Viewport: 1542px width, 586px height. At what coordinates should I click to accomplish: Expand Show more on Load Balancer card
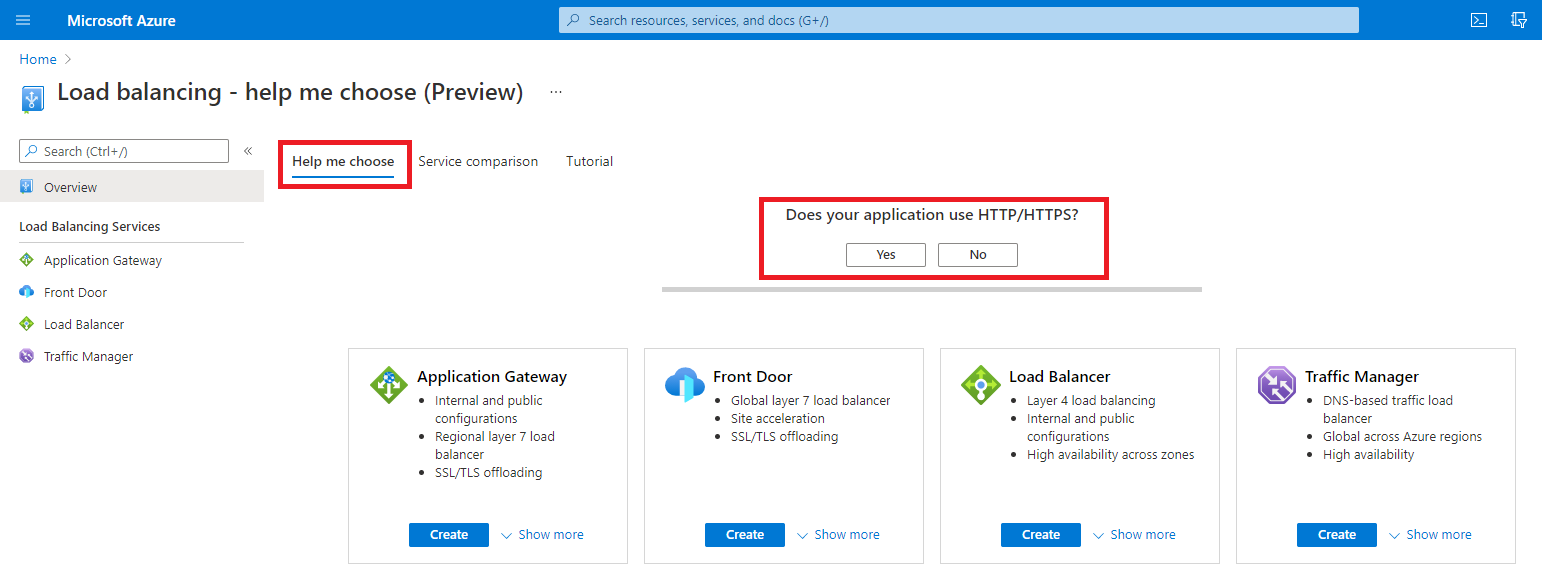(1133, 535)
